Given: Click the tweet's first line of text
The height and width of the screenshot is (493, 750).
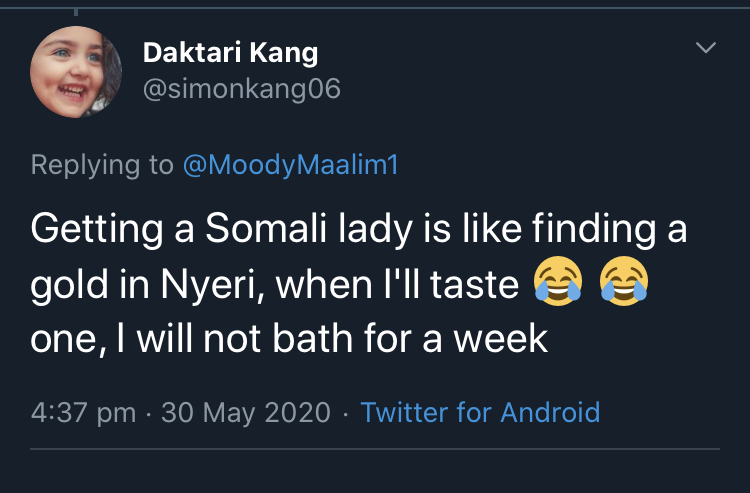Looking at the screenshot, I should (x=359, y=230).
